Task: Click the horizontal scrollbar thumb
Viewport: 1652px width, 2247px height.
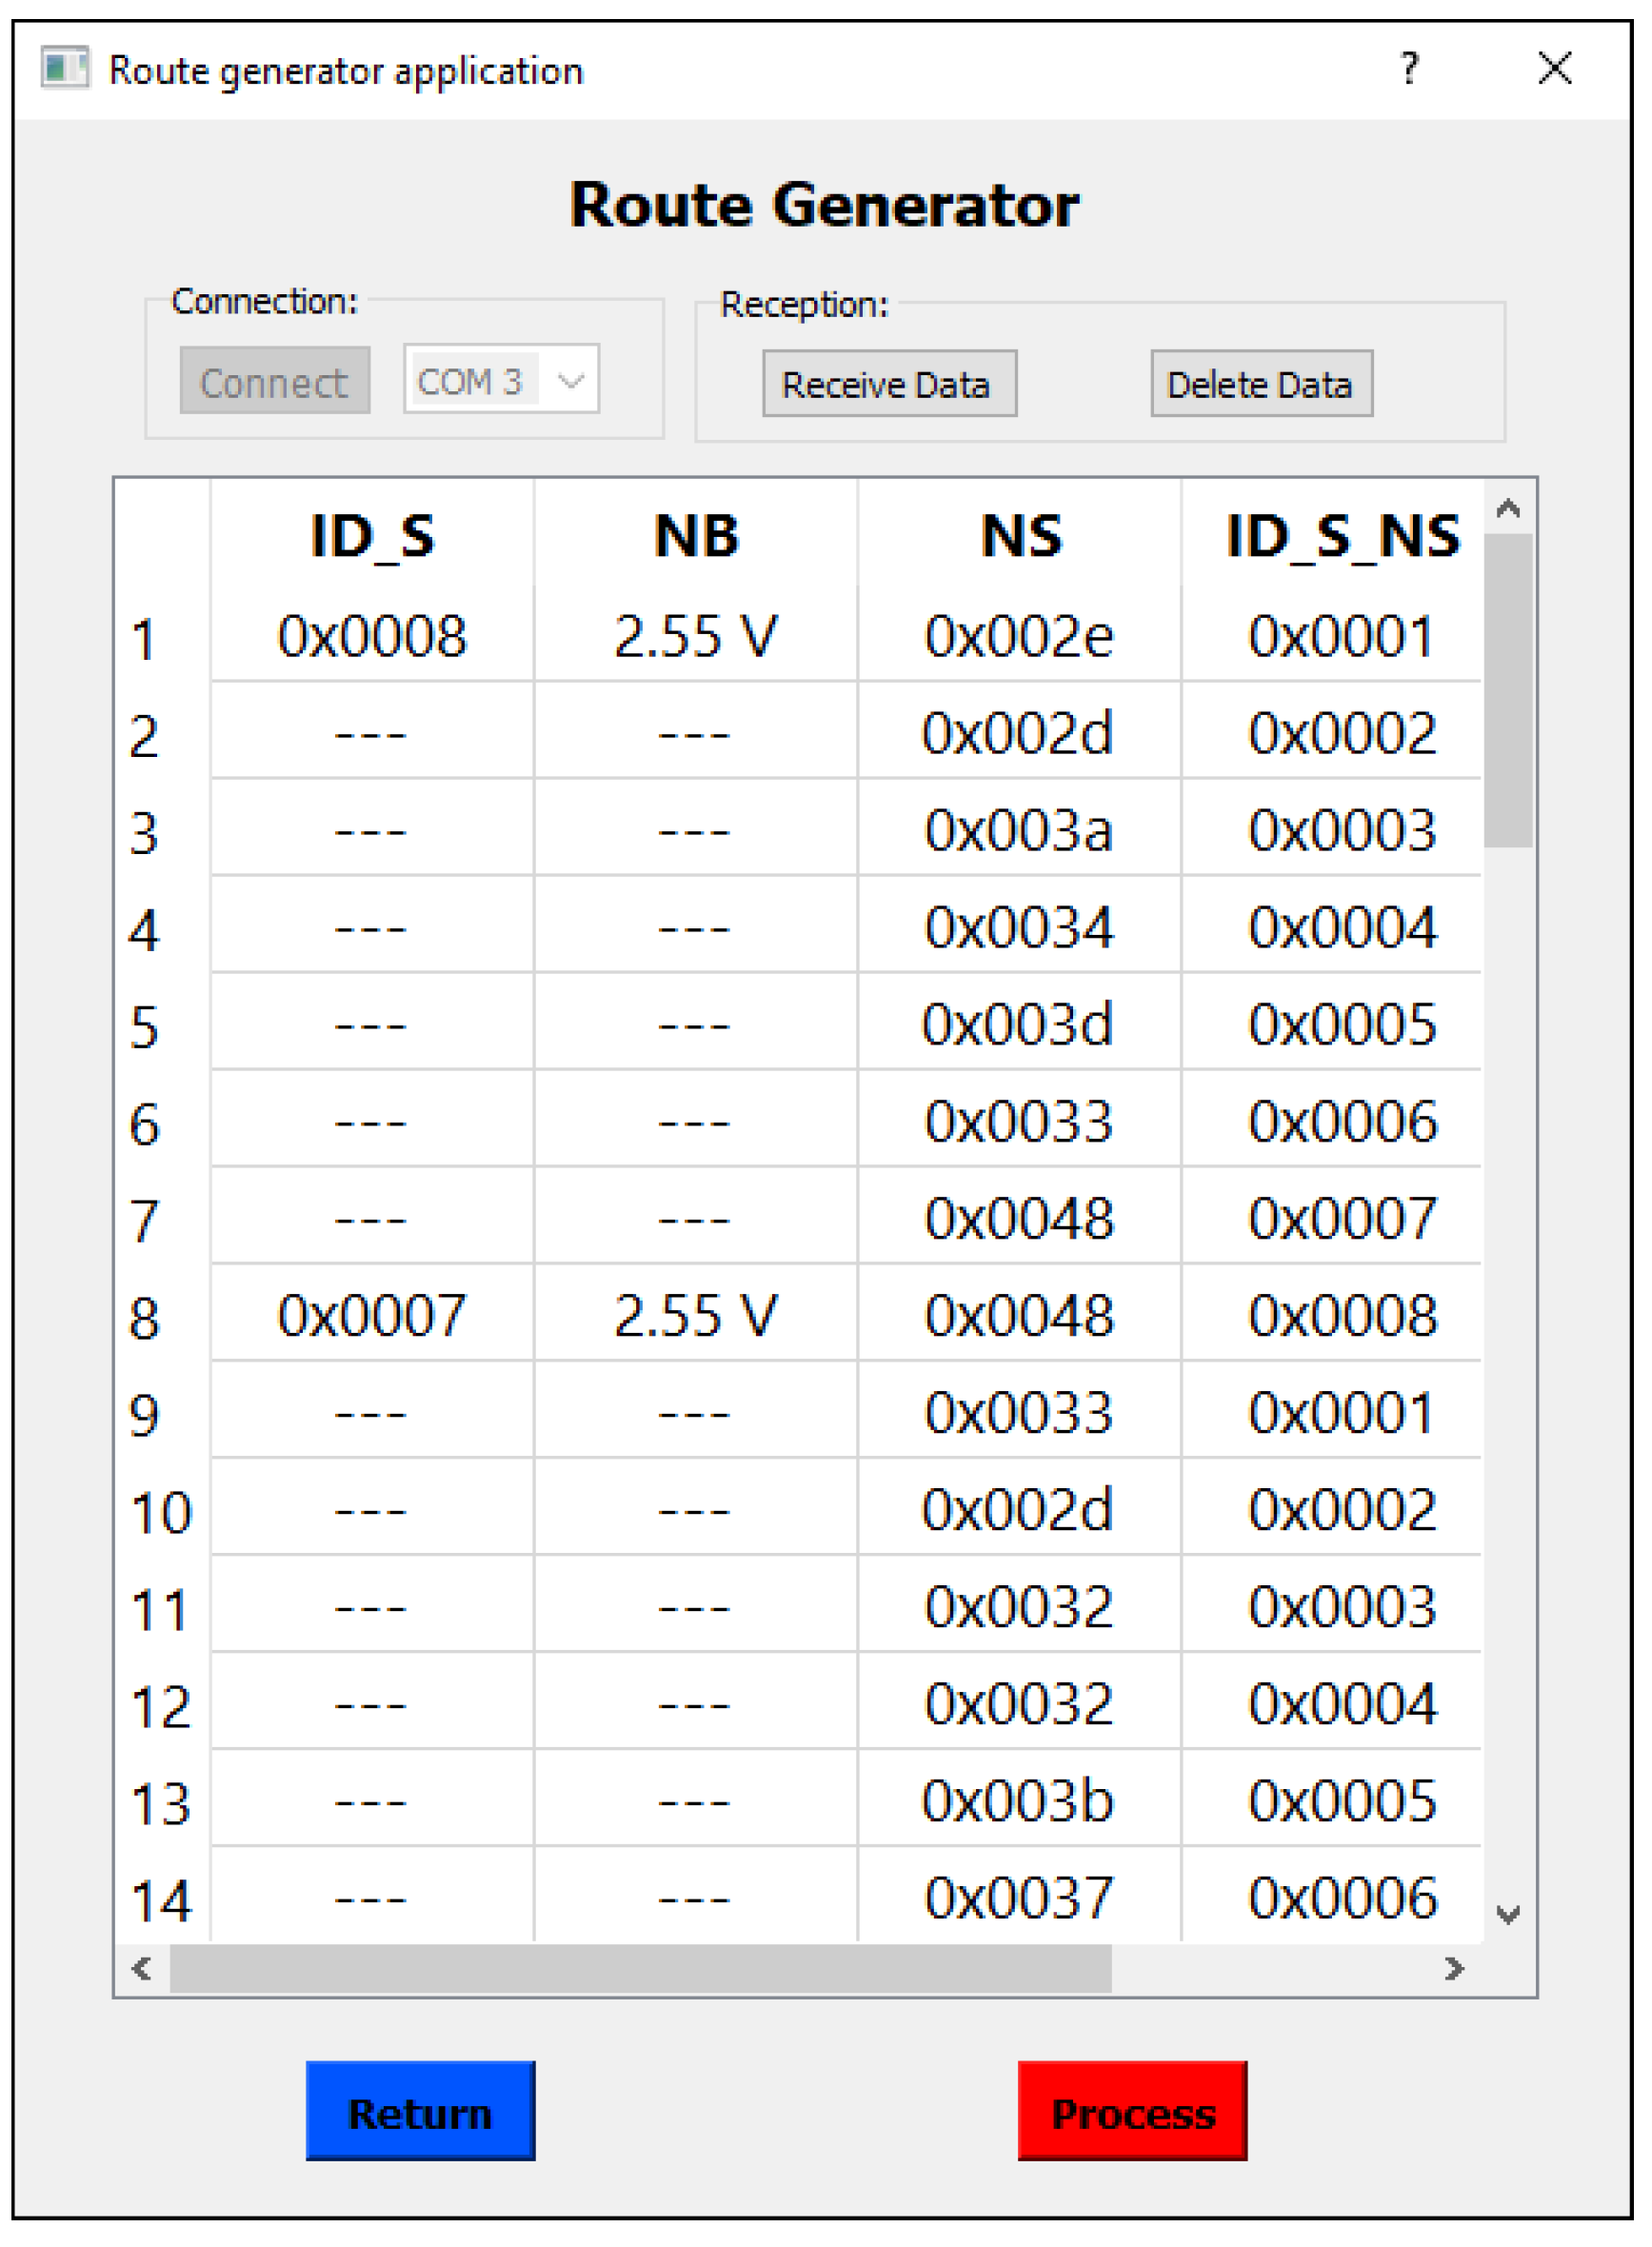Action: [640, 1968]
